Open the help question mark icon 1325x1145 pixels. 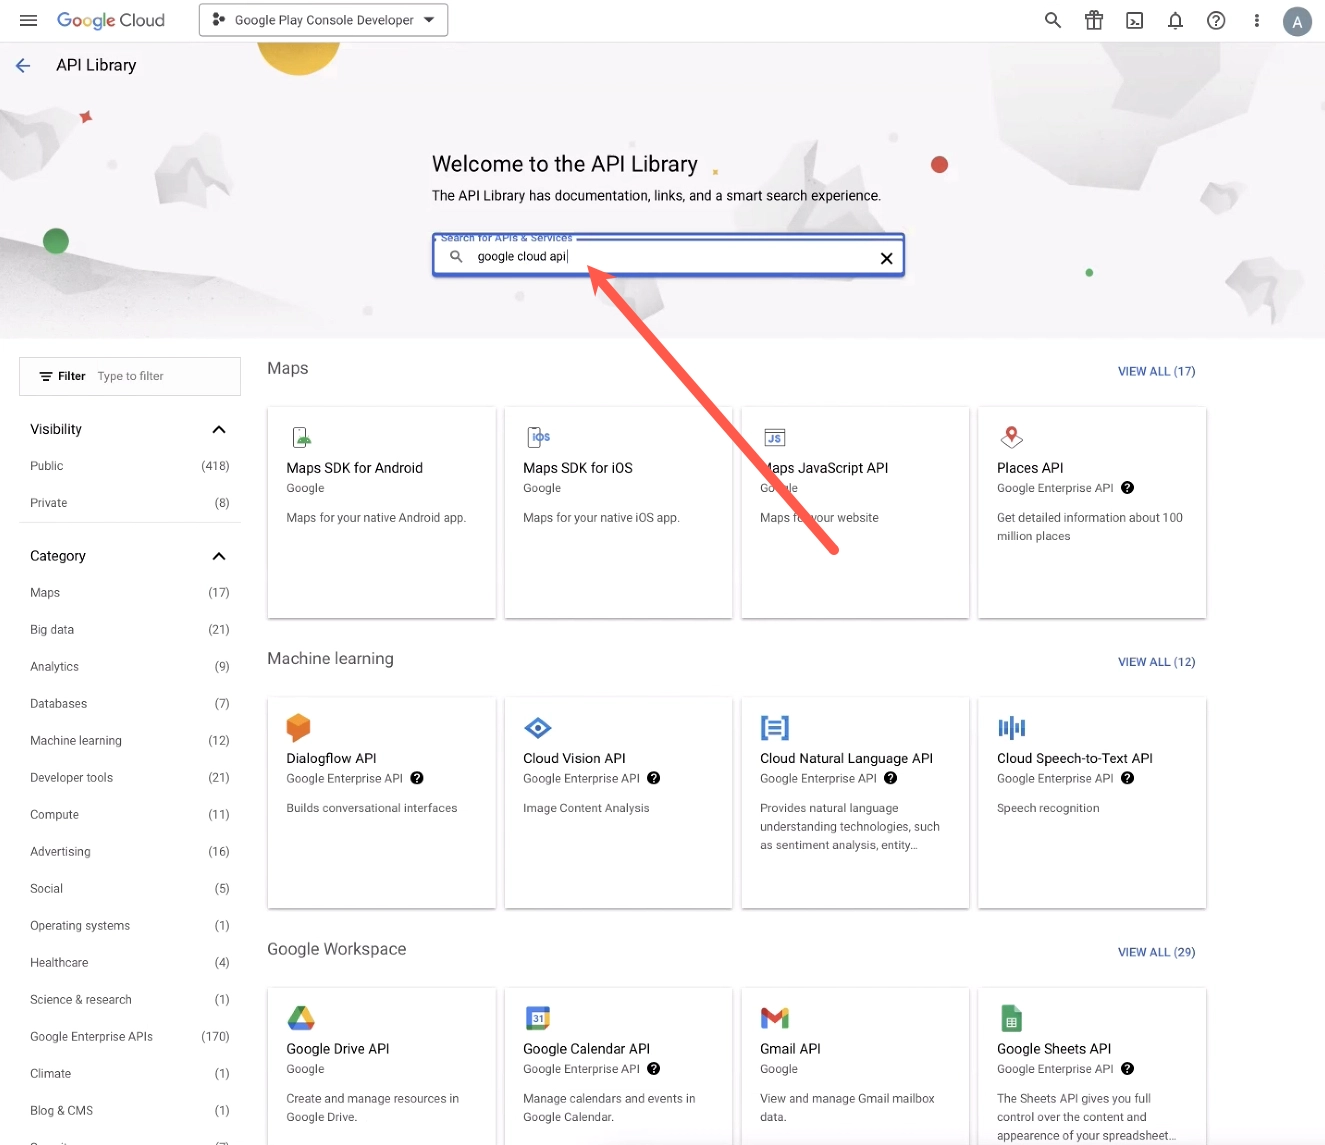[1216, 20]
